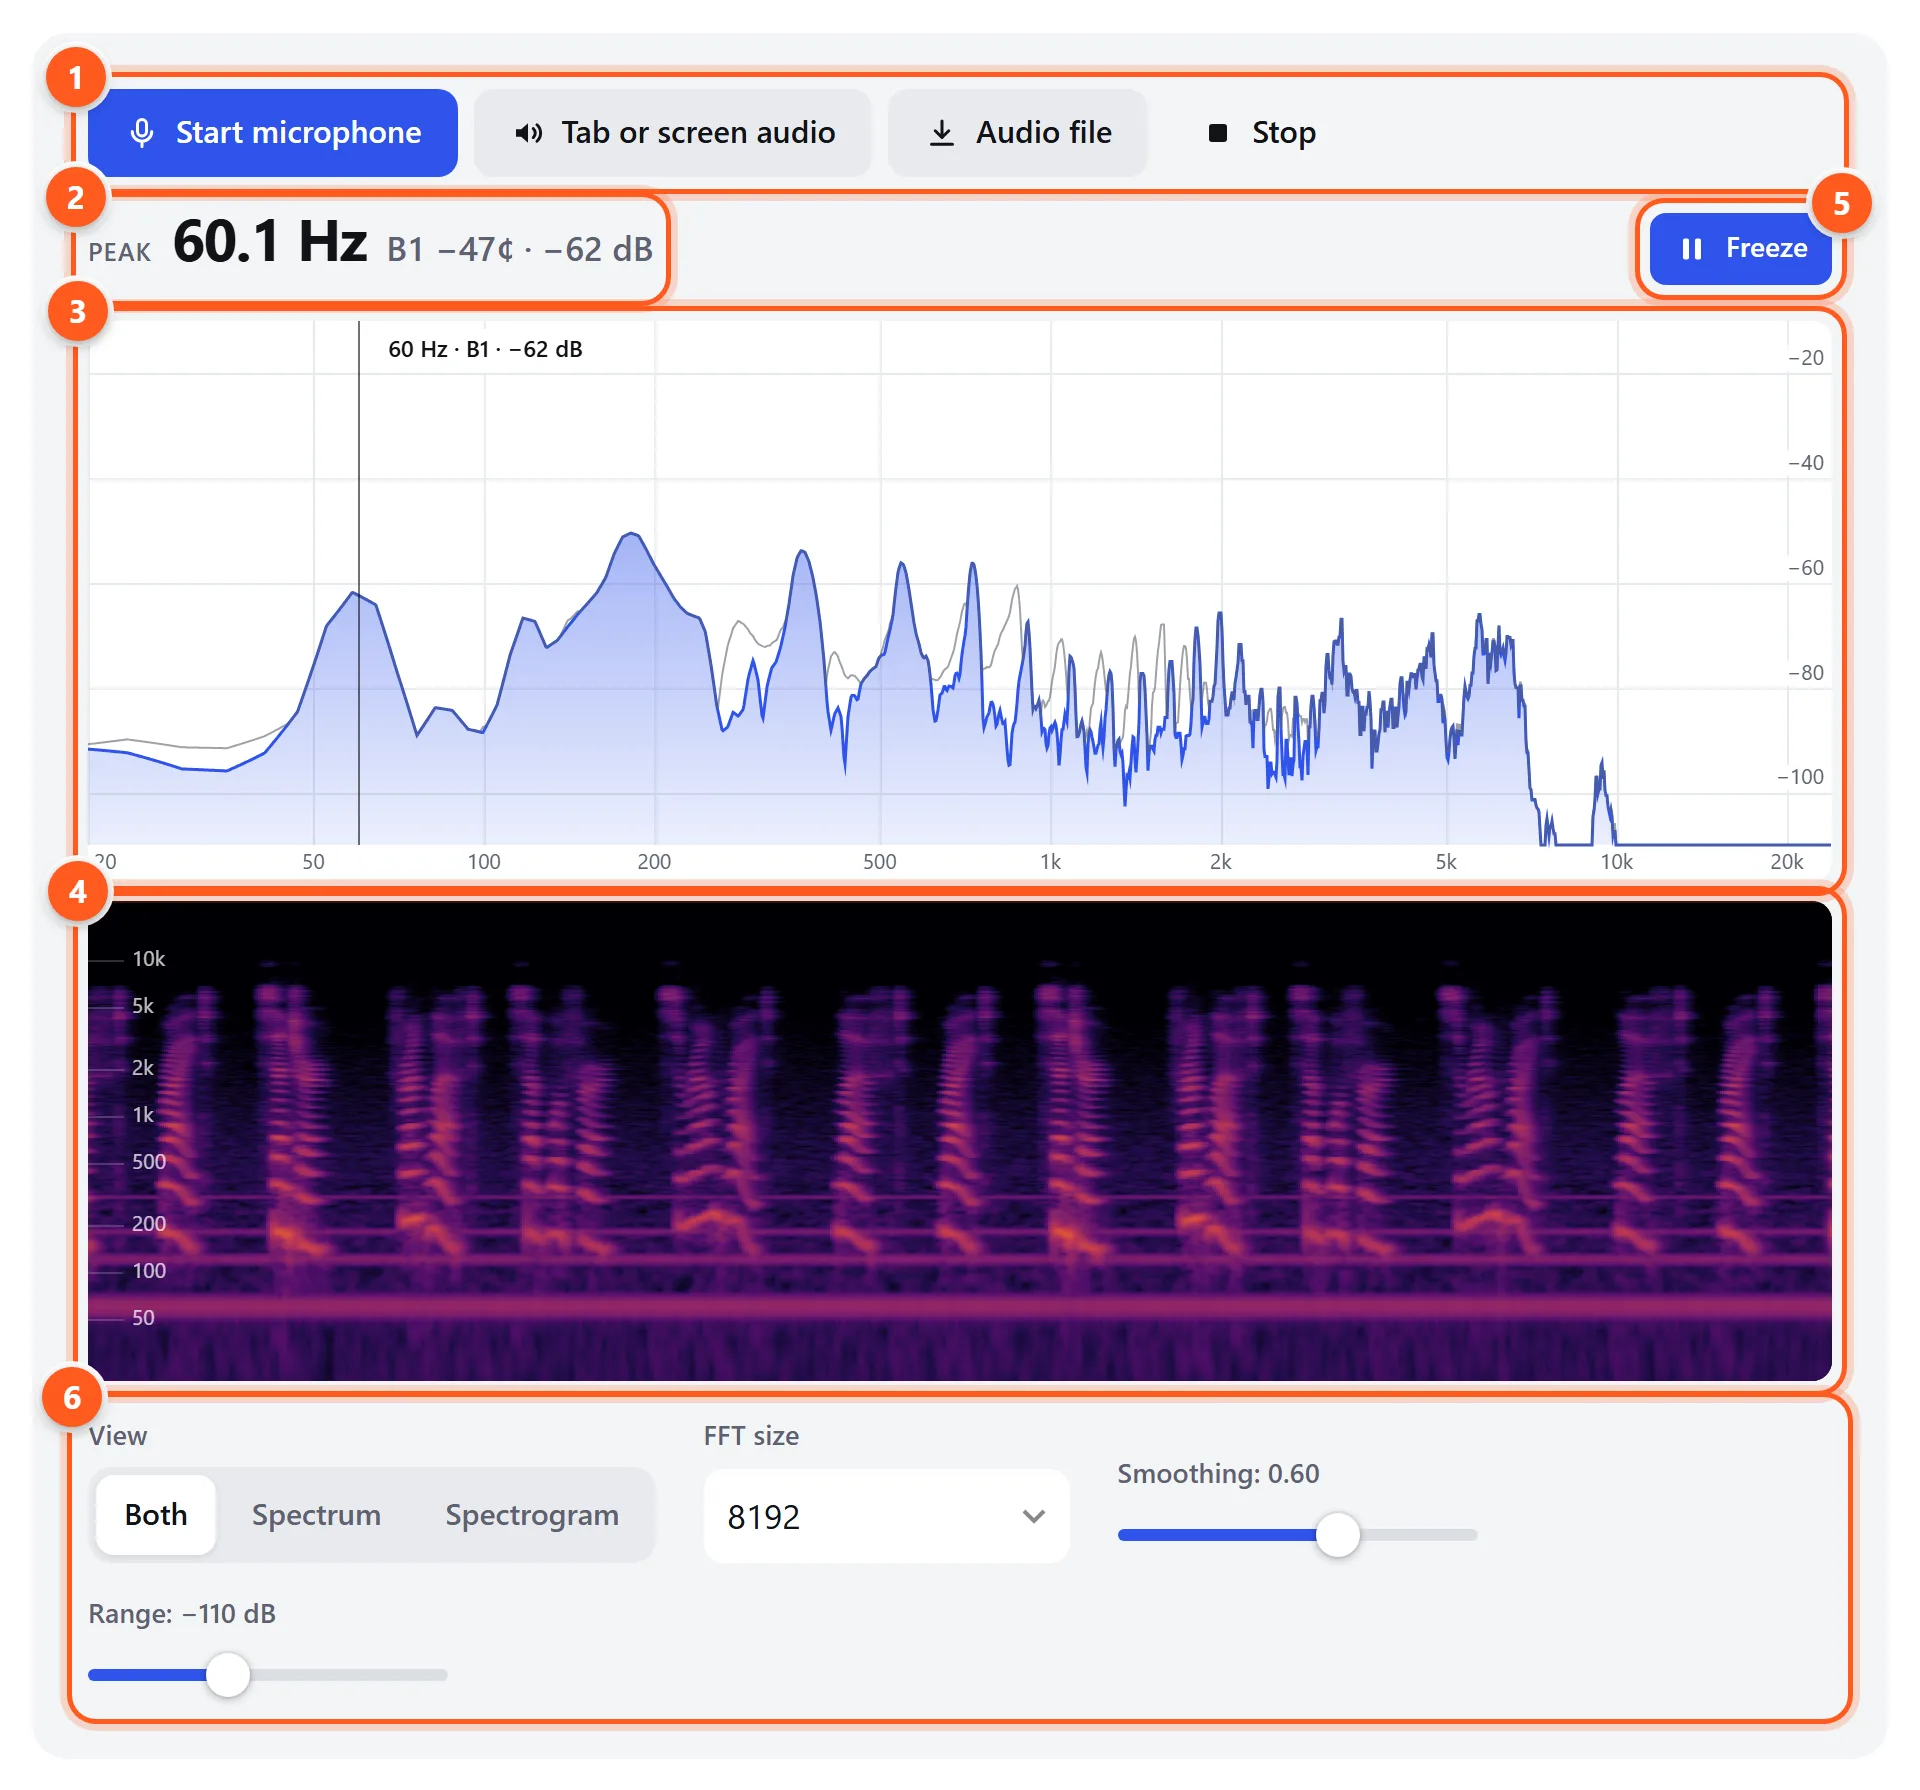
Task: Click the PEAK label
Action: (120, 252)
